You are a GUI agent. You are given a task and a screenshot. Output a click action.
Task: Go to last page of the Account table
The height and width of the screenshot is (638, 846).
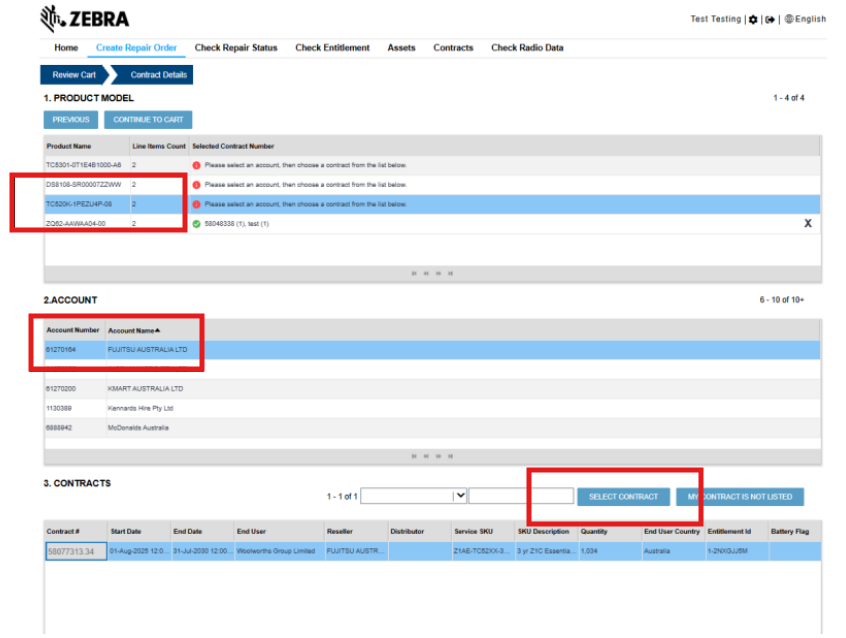click(451, 456)
